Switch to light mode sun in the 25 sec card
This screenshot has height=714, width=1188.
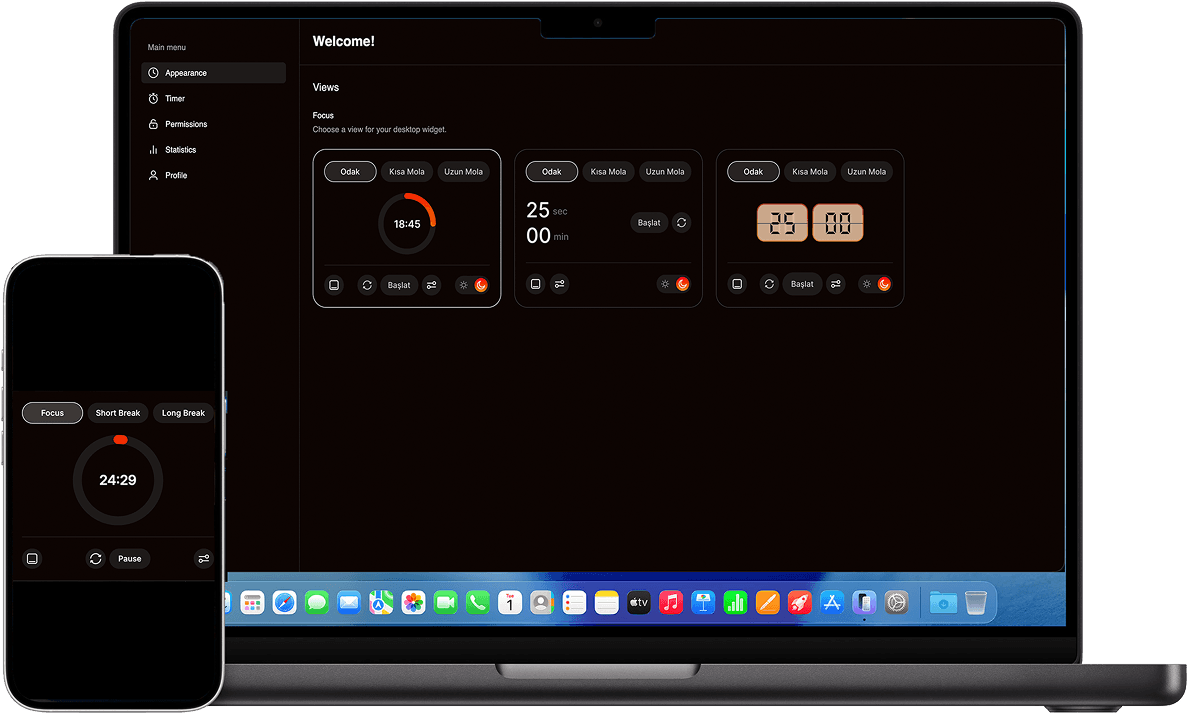[x=665, y=284]
